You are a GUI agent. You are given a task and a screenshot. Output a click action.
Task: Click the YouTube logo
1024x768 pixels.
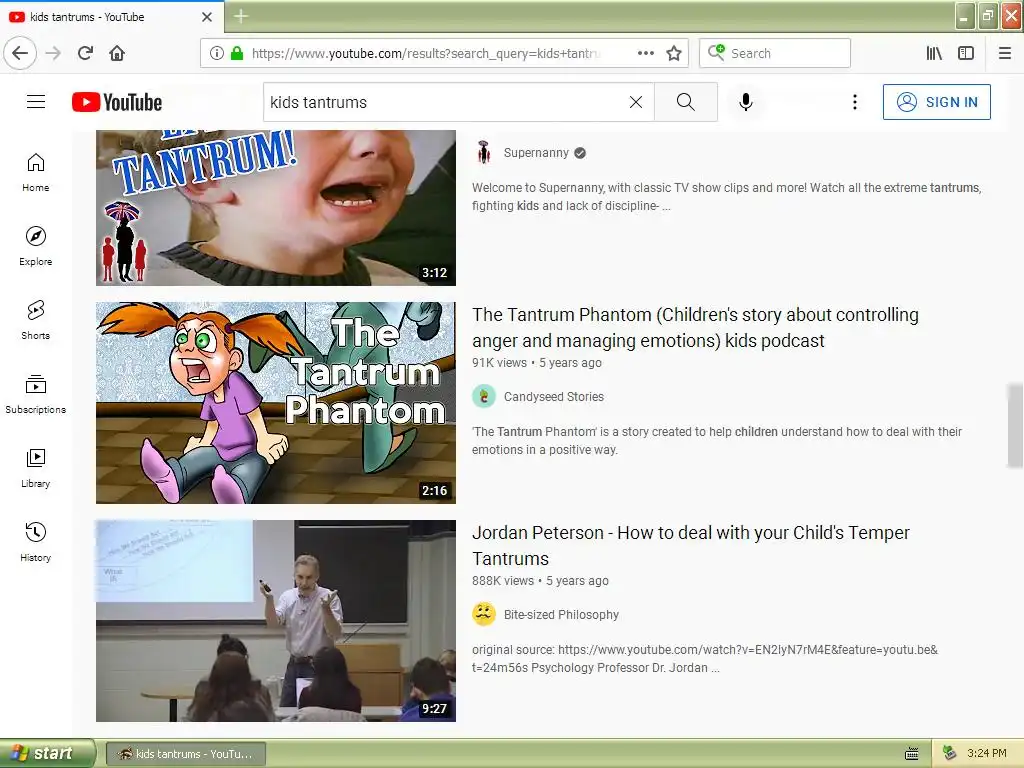tap(117, 102)
